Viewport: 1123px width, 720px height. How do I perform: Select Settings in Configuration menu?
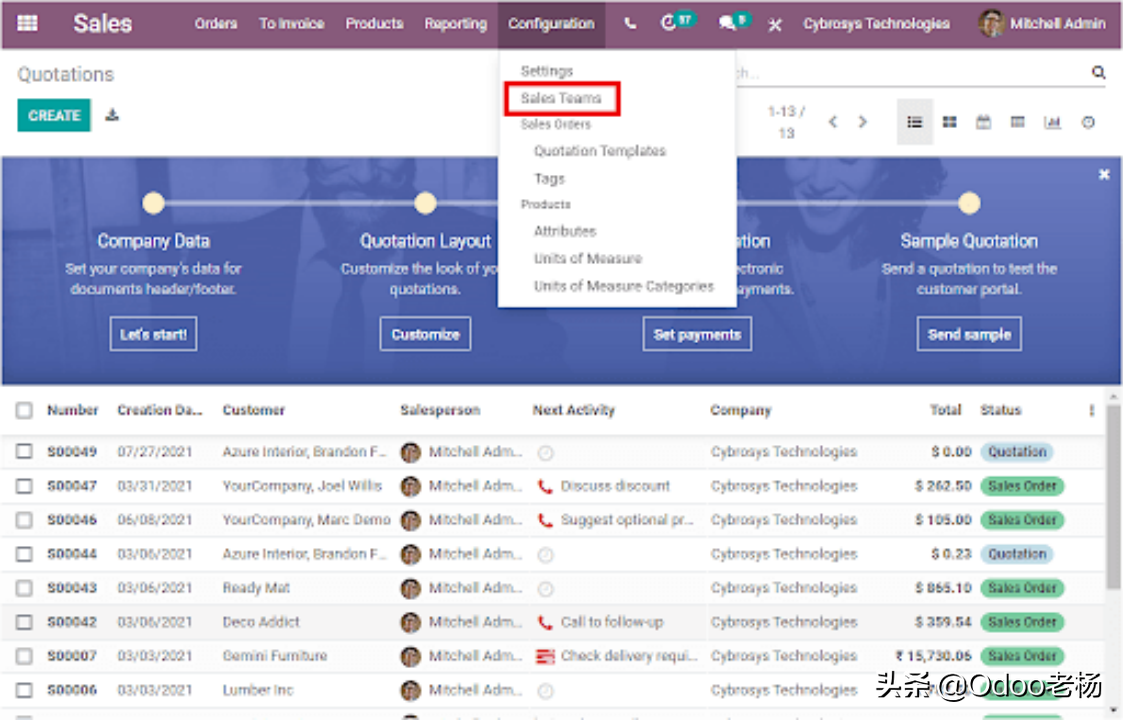[546, 71]
